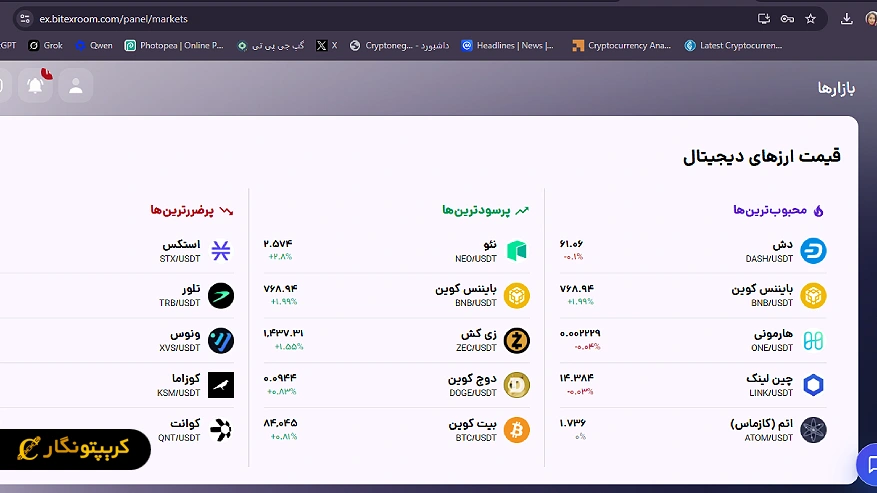
Task: Select the BTC/USDT pair text
Action: pos(476,438)
